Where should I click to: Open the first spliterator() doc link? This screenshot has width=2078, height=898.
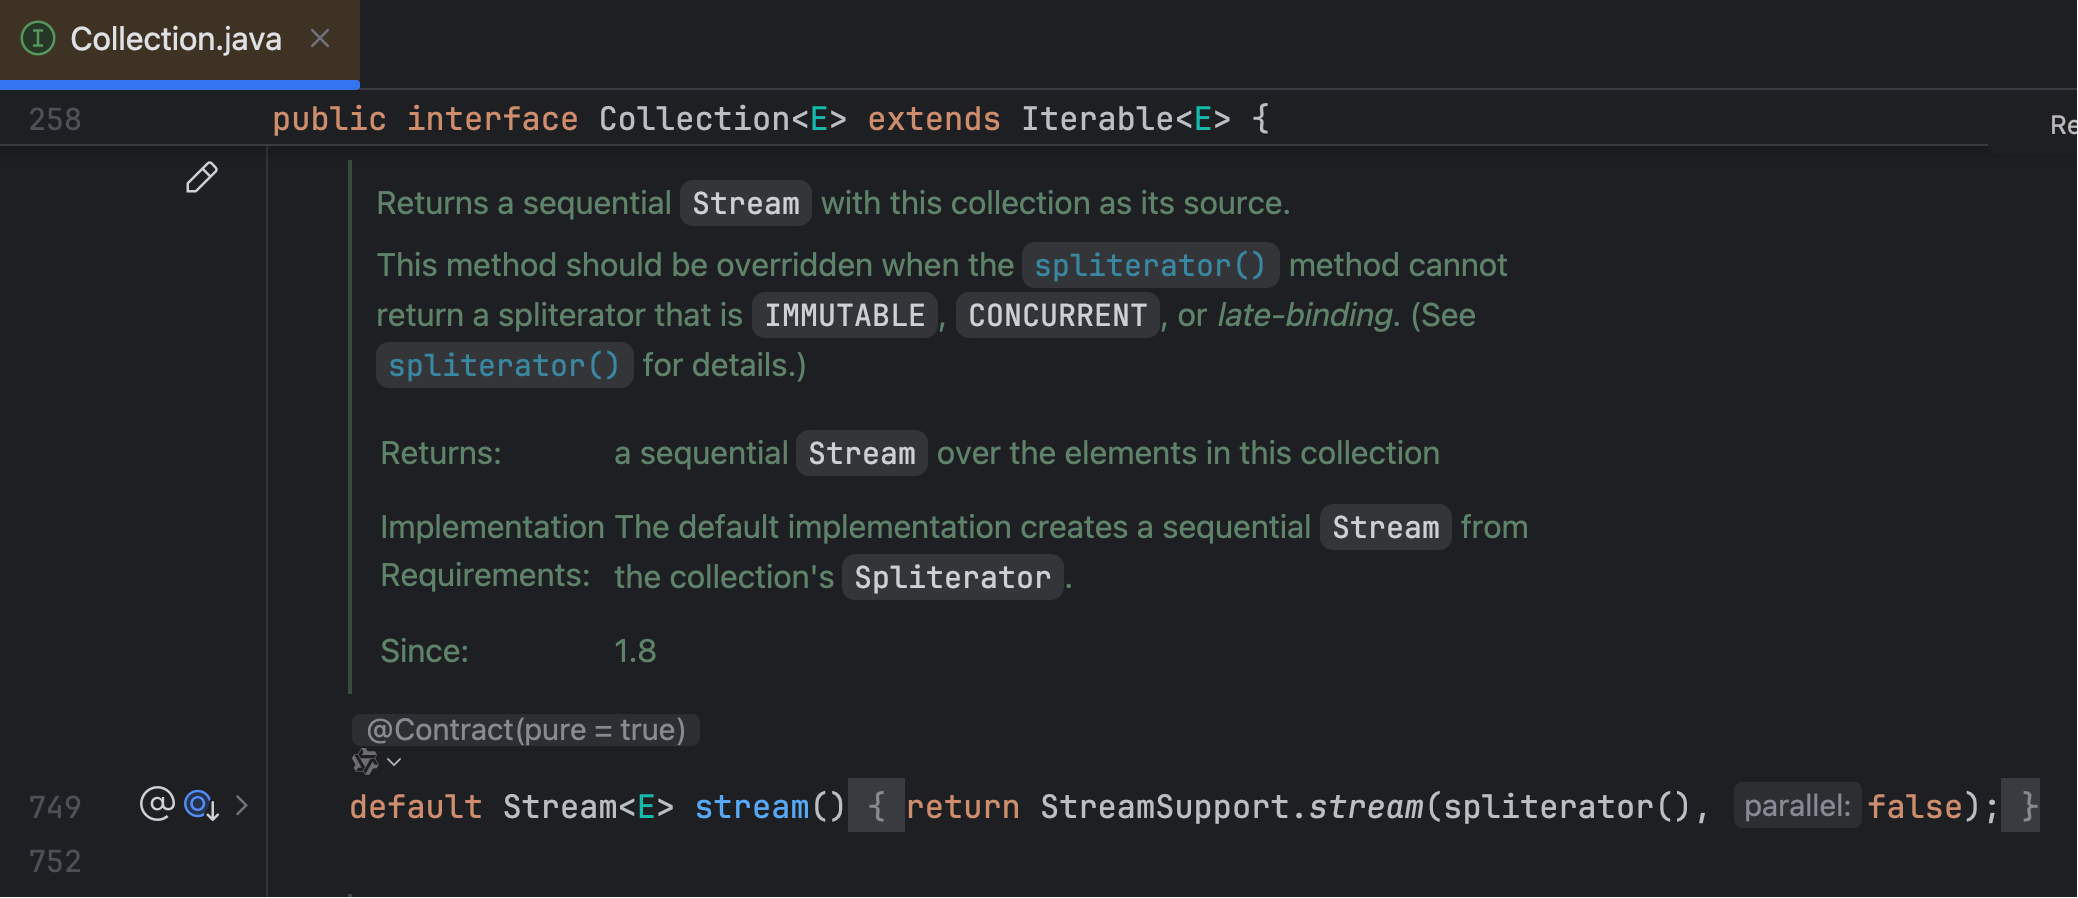pyautogui.click(x=1150, y=265)
